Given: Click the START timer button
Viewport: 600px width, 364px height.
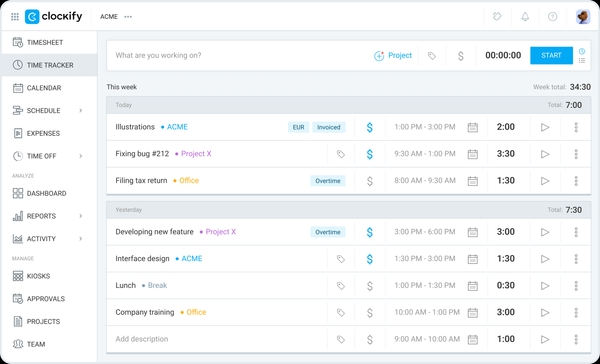Looking at the screenshot, I should 551,55.
